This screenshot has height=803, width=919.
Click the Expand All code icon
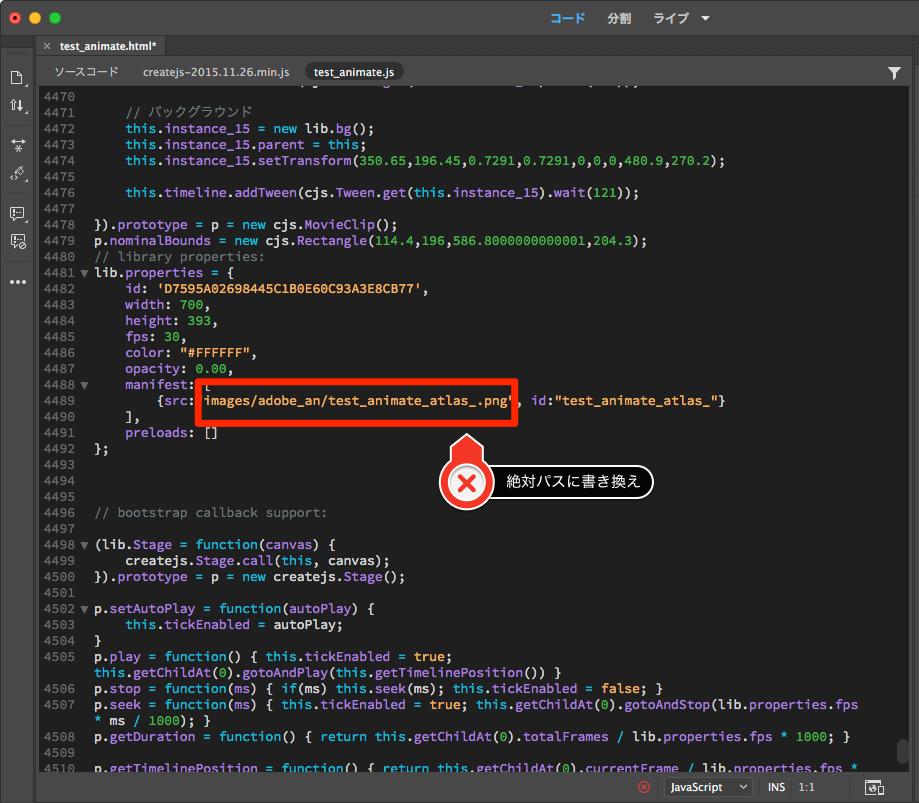point(17,145)
